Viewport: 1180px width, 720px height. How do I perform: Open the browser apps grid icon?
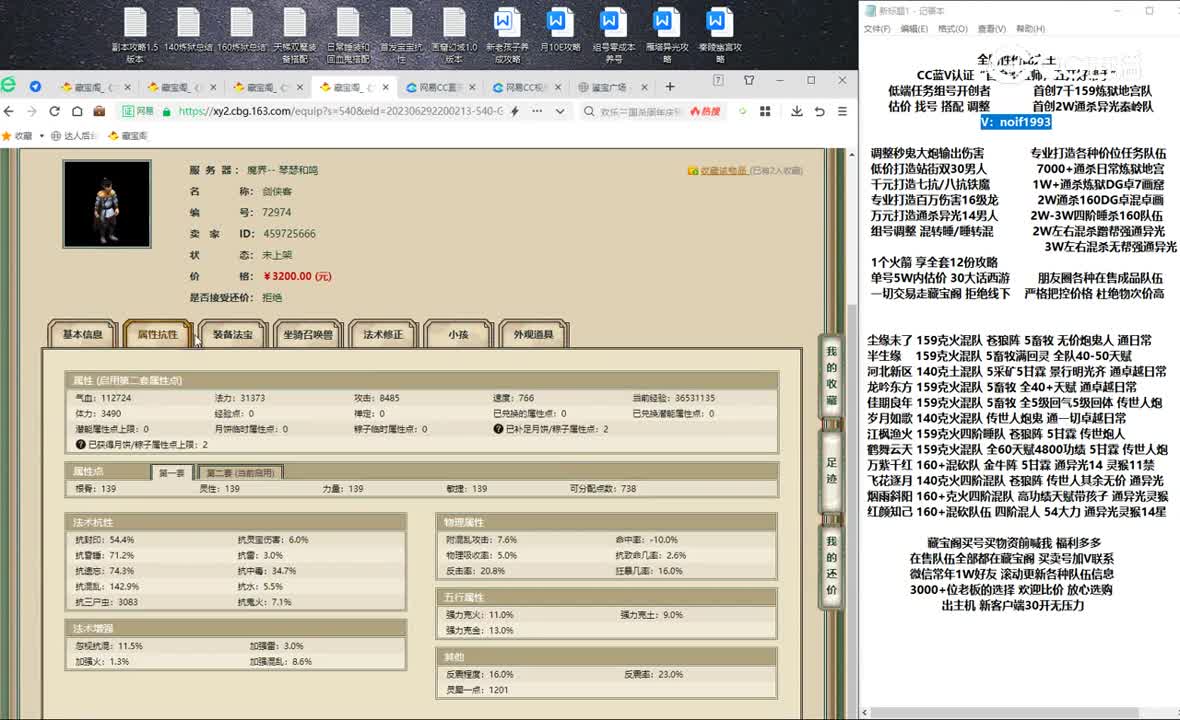765,111
